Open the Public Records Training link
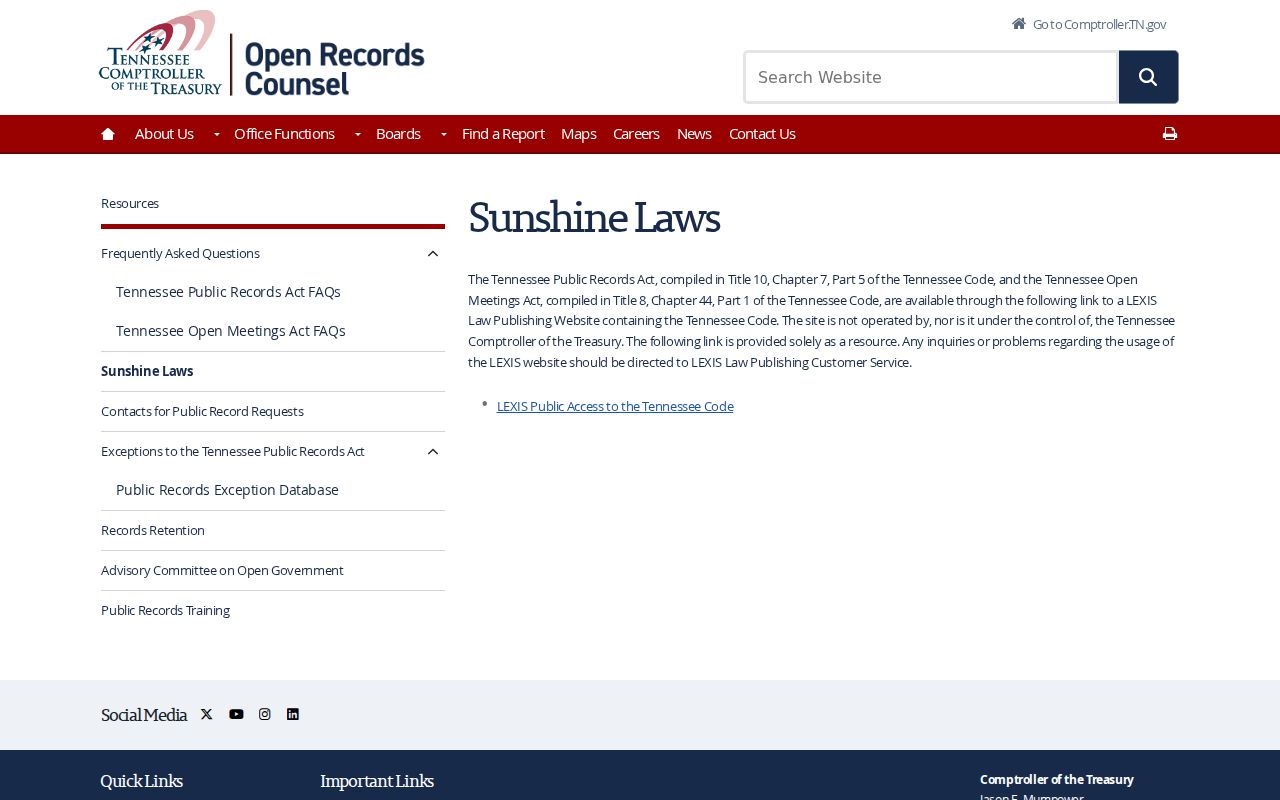The image size is (1280, 800). 165,610
